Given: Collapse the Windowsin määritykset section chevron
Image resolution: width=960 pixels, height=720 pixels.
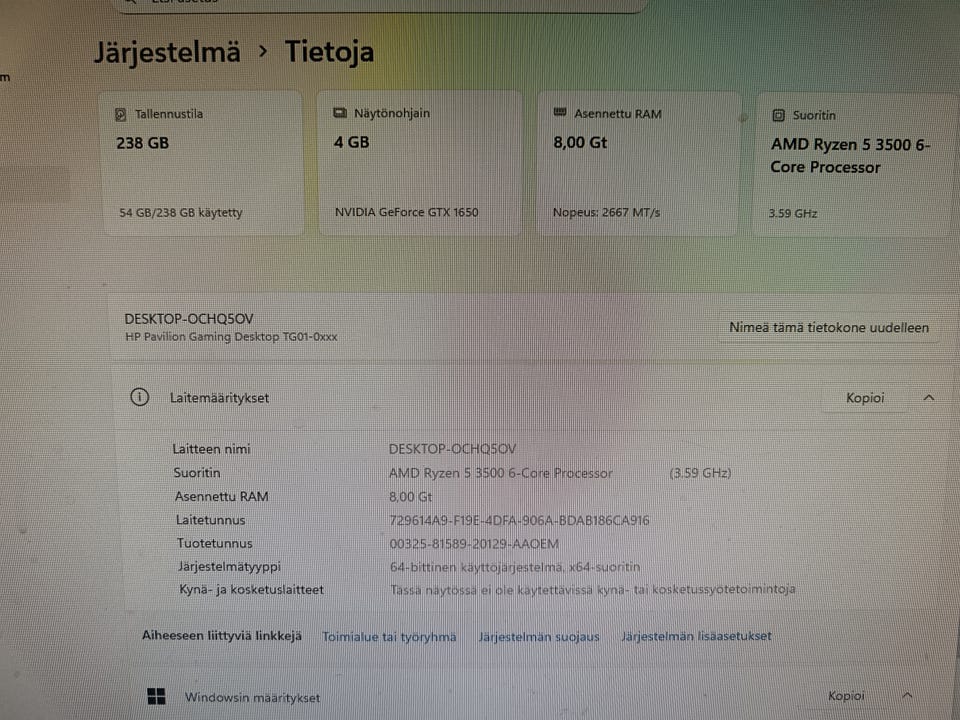Looking at the screenshot, I should (x=907, y=696).
